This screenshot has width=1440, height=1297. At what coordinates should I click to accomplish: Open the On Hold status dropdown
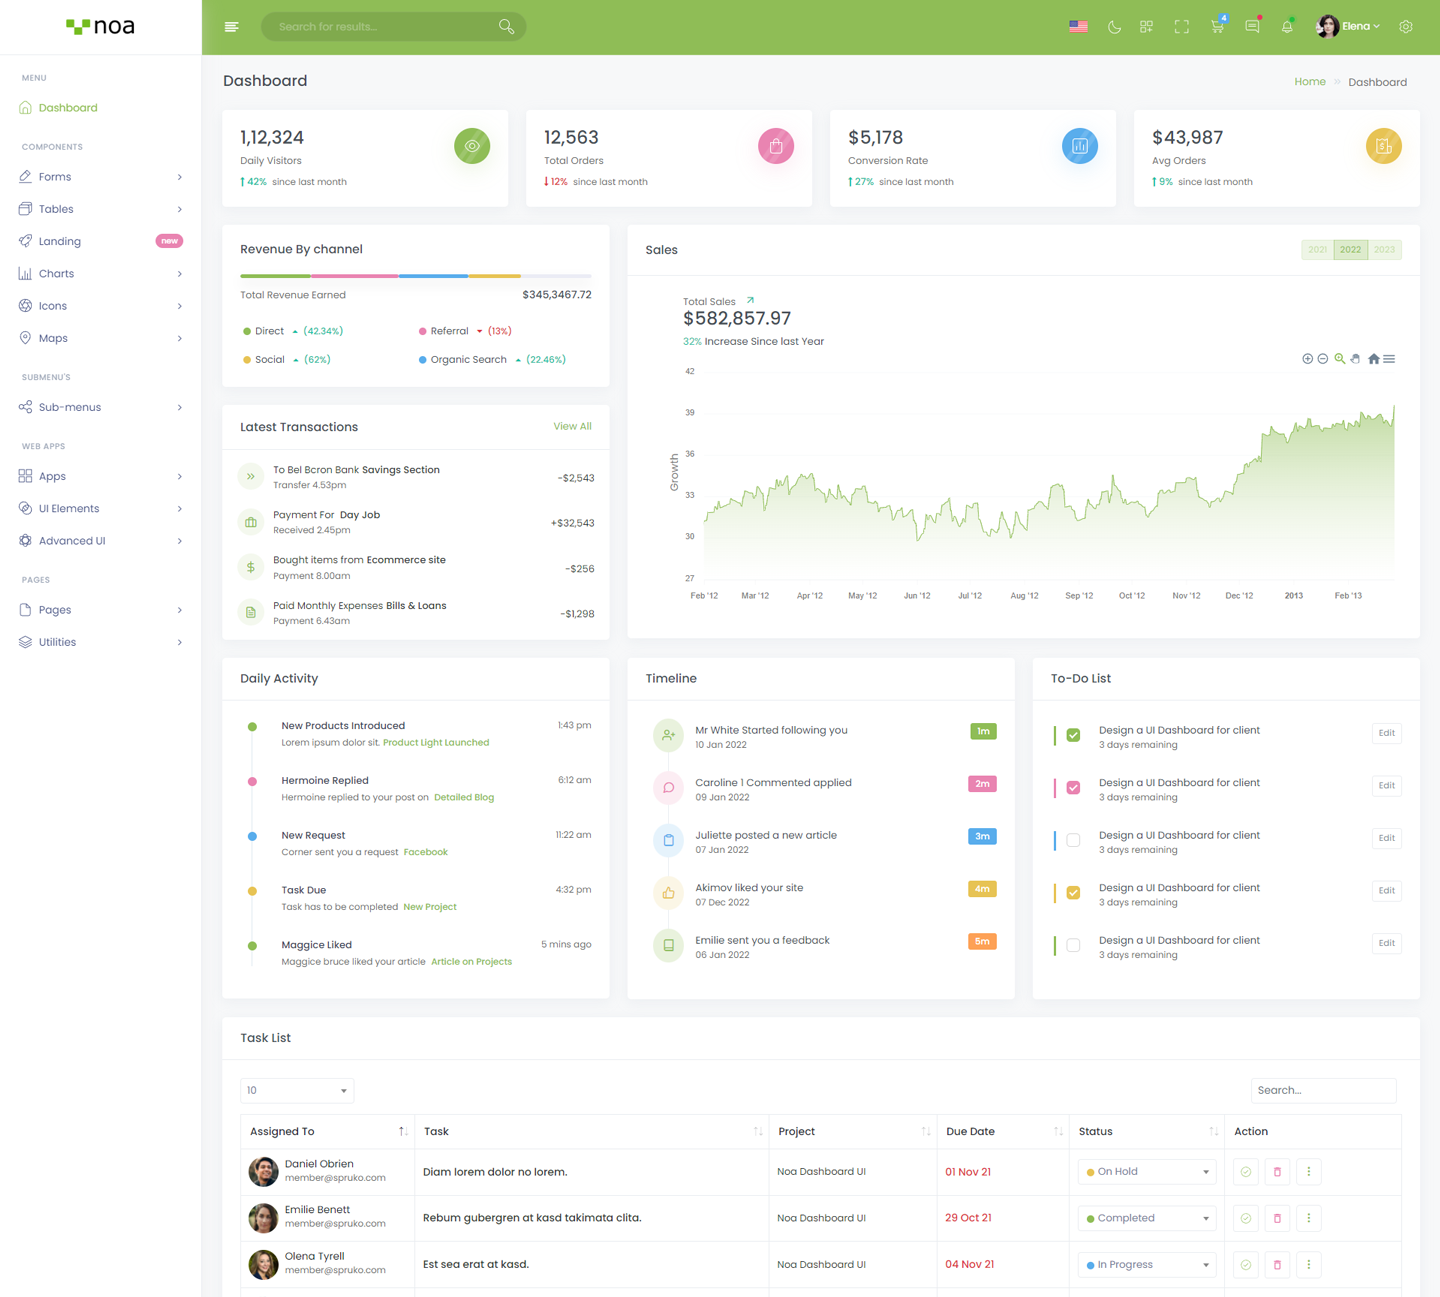(1146, 1172)
